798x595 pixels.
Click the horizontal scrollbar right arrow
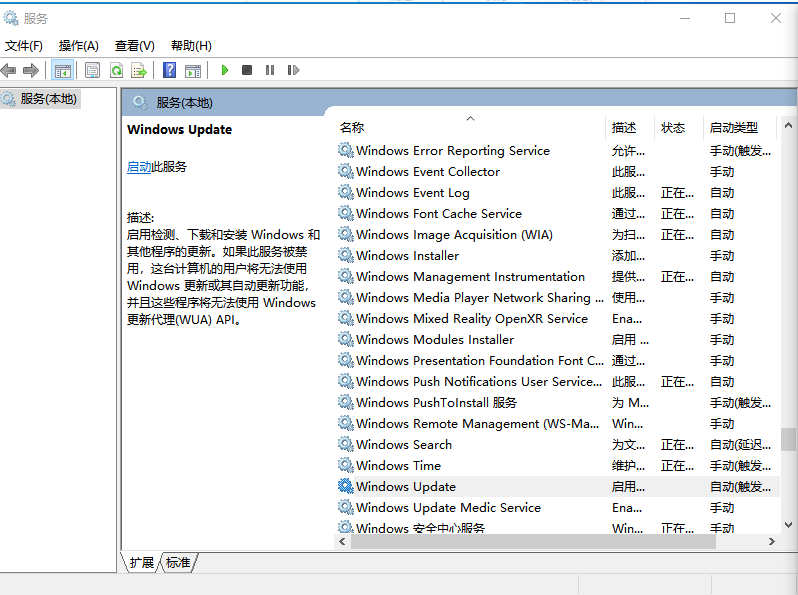[x=772, y=542]
